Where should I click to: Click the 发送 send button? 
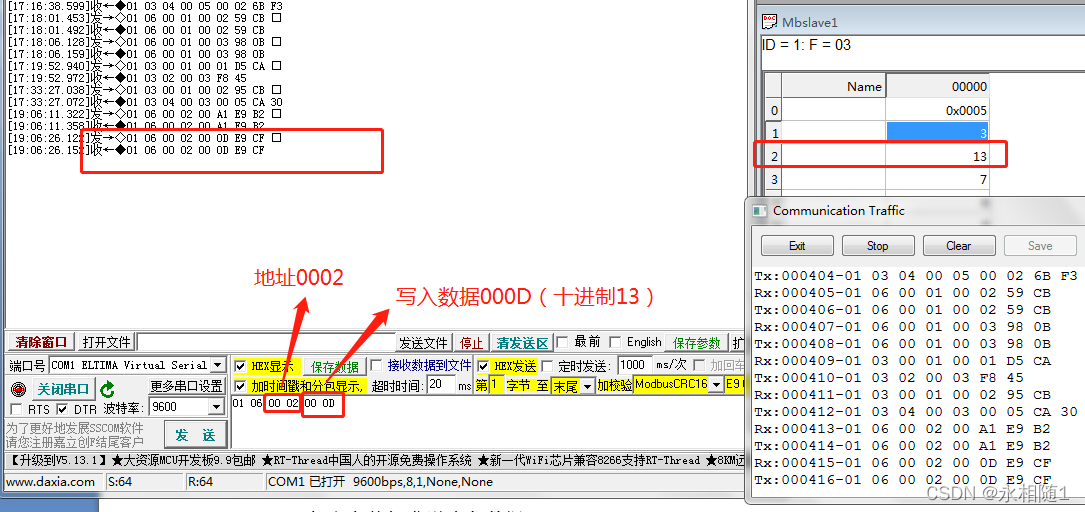[x=195, y=435]
